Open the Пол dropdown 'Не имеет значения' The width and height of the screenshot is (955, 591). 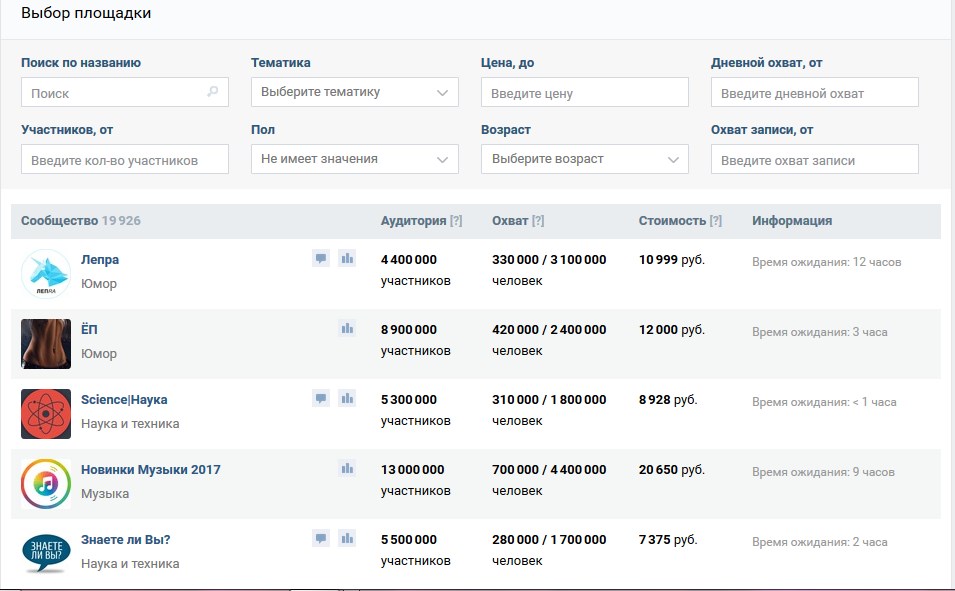click(354, 159)
